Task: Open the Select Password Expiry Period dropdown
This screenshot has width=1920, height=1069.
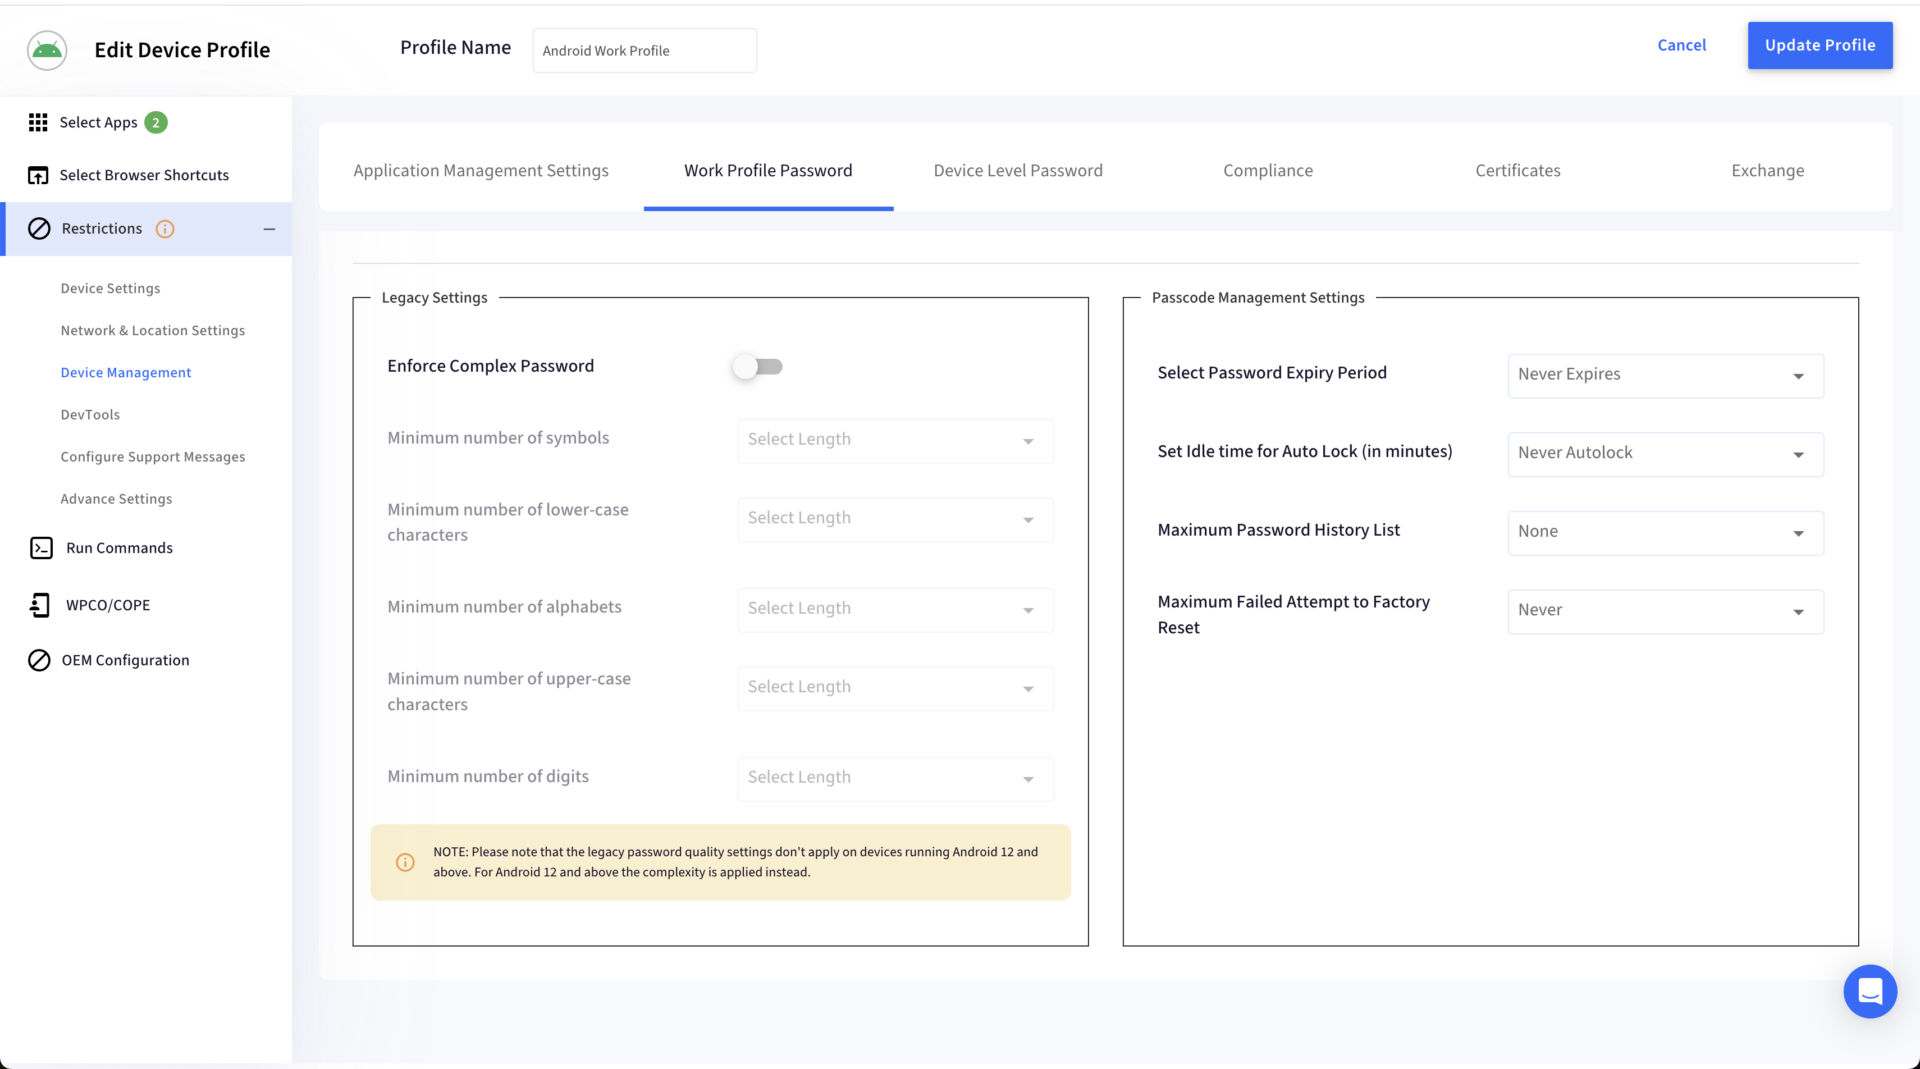Action: 1665,375
